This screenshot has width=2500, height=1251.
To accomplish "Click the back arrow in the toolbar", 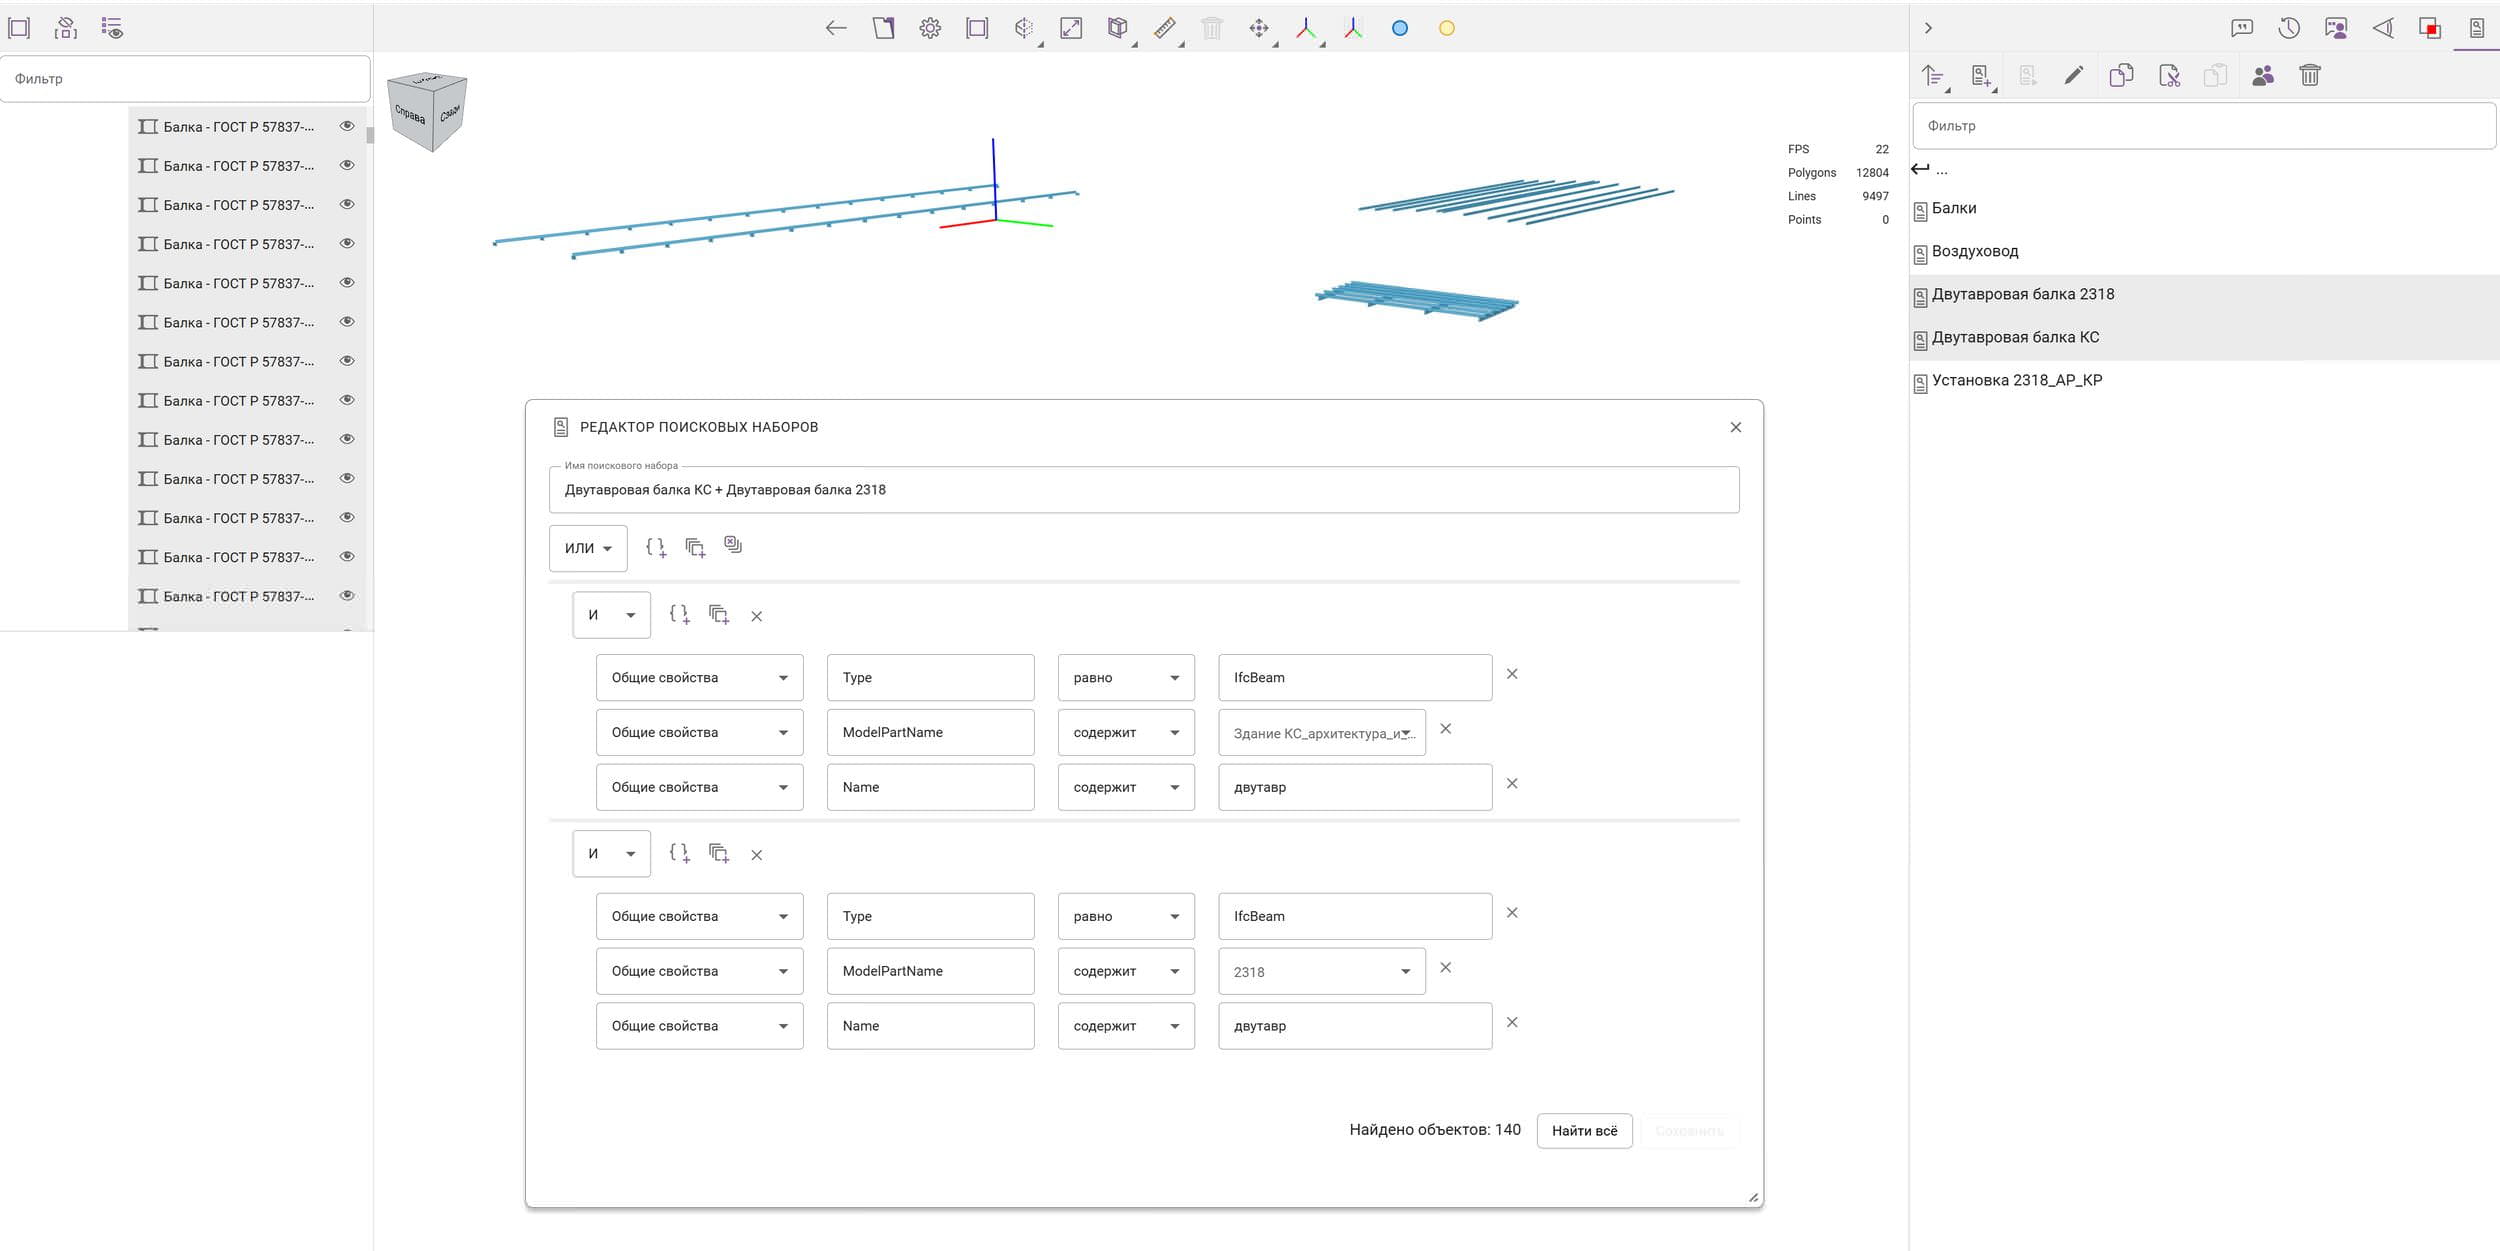I will click(x=836, y=28).
